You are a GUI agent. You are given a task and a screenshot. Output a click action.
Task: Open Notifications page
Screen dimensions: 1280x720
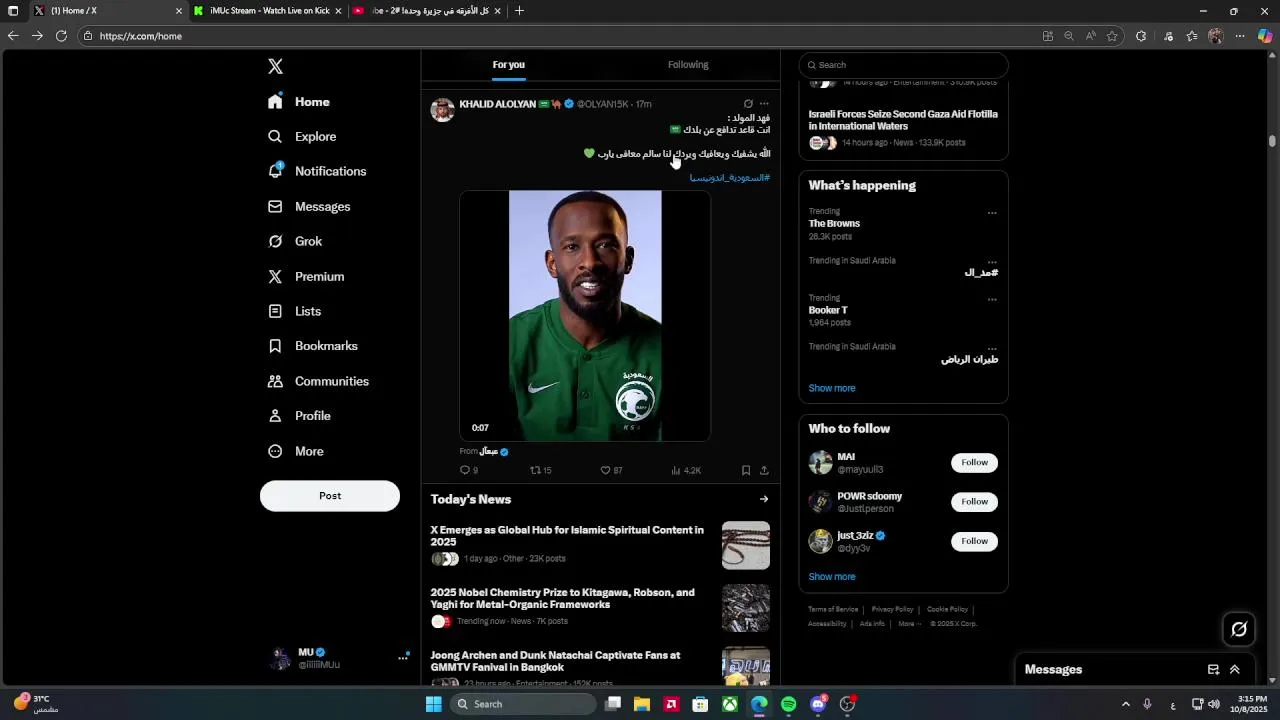(317, 171)
